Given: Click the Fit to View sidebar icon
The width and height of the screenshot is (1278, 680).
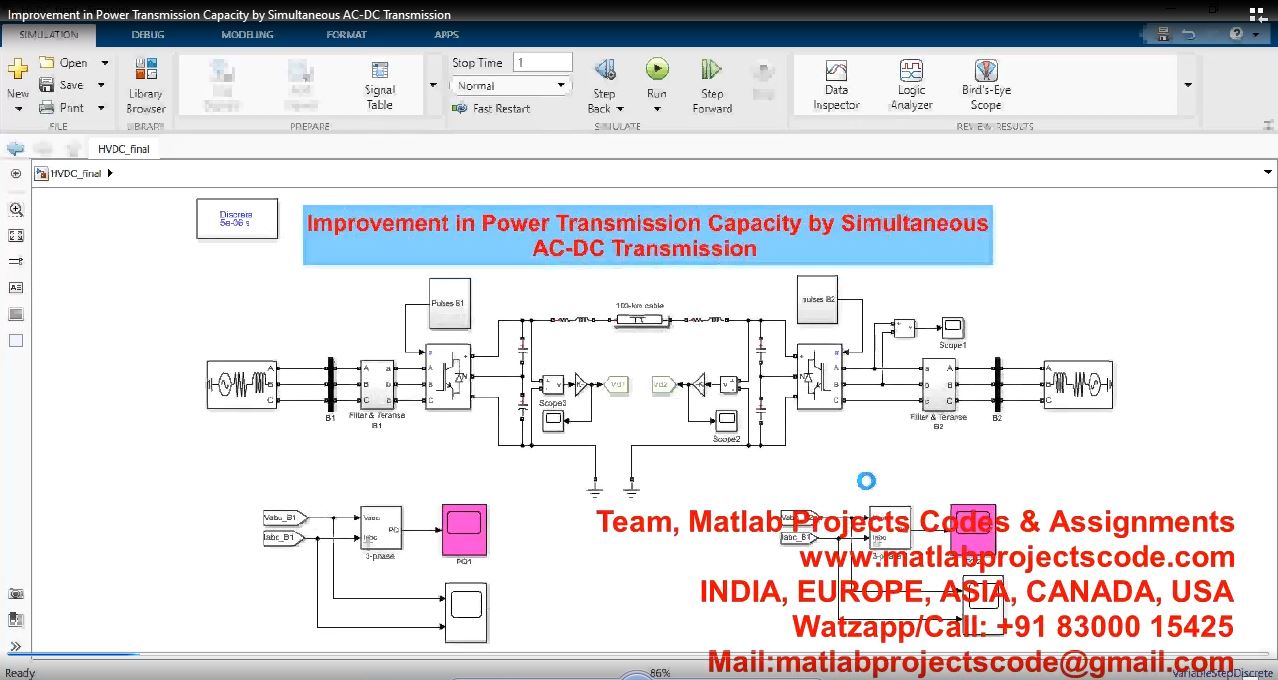Looking at the screenshot, I should 16,236.
